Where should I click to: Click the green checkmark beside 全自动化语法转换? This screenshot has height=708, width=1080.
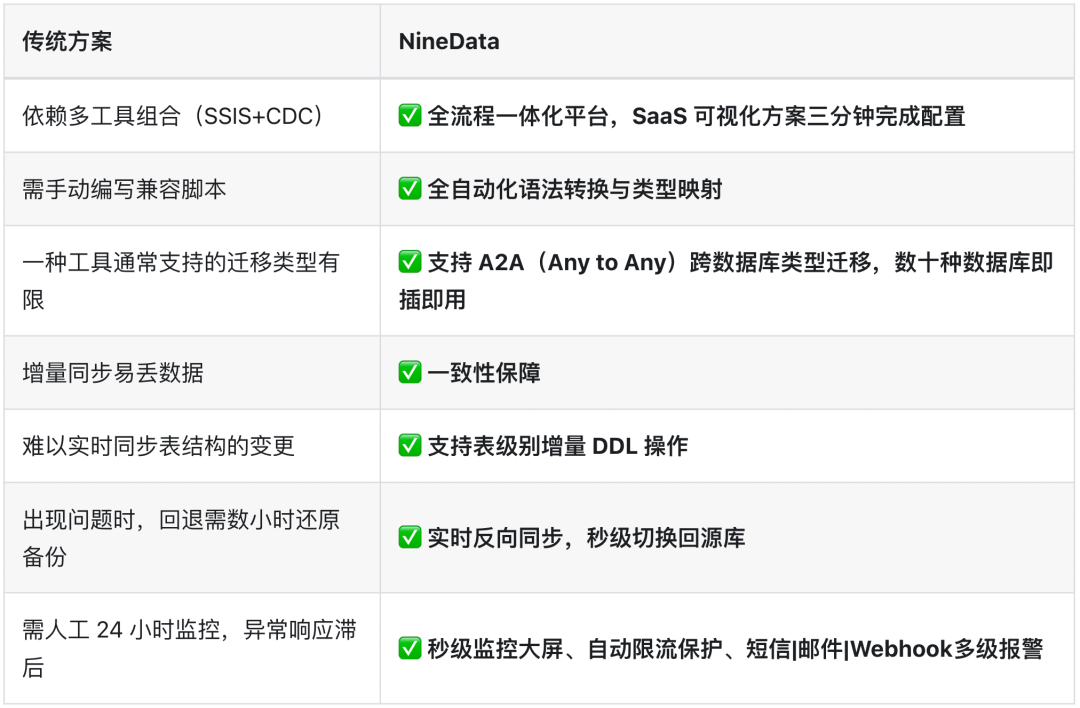410,189
